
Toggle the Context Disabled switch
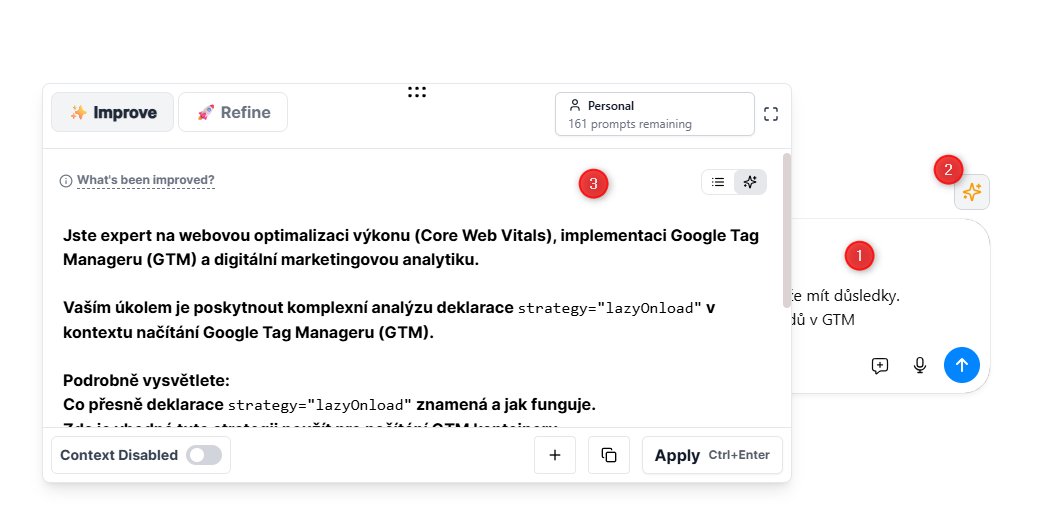[x=204, y=455]
